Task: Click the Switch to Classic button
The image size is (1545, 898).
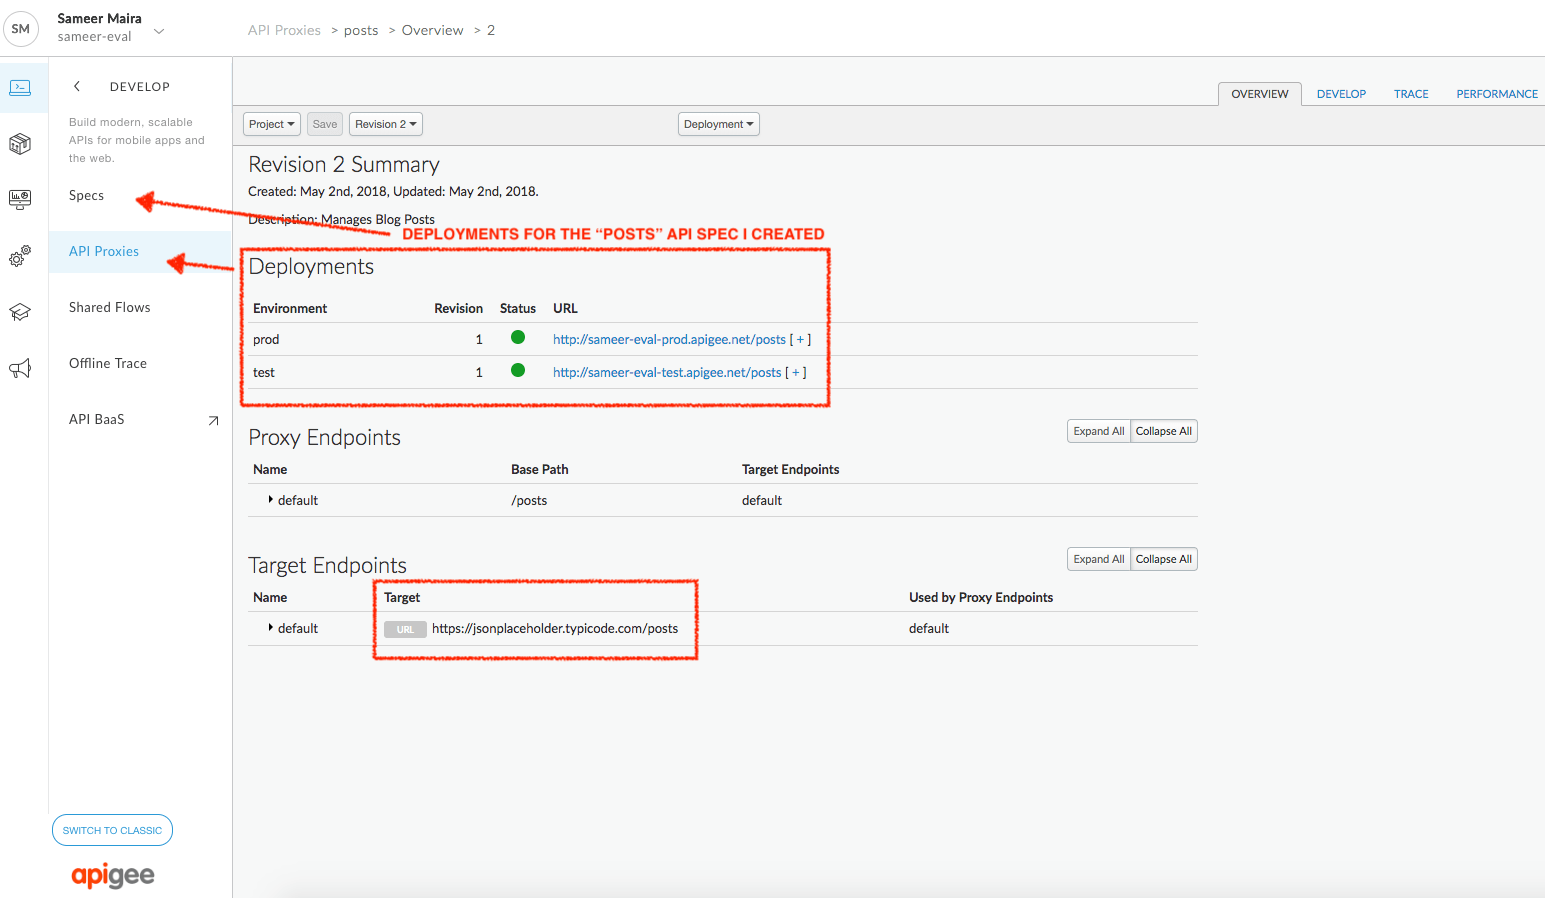Action: 112,830
